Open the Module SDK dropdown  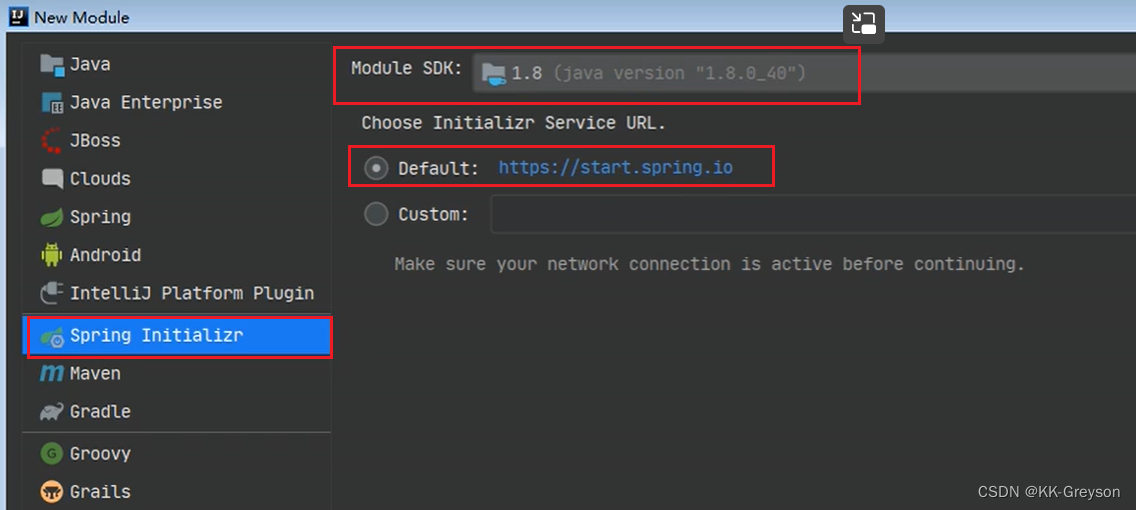pos(804,73)
